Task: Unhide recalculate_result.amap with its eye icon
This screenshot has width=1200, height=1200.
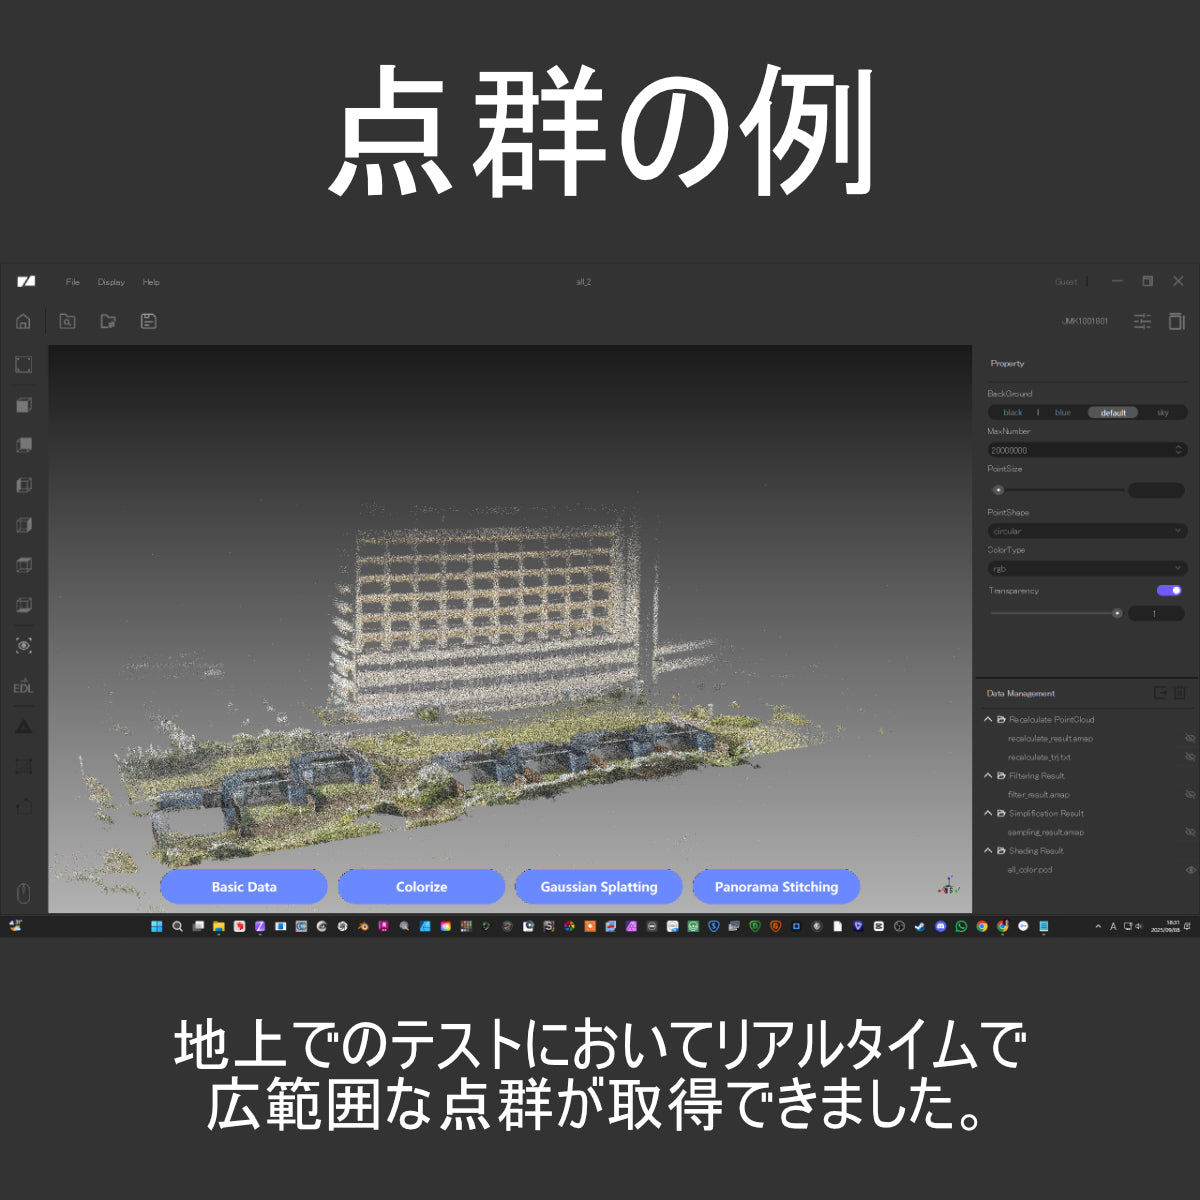Action: [x=1190, y=738]
